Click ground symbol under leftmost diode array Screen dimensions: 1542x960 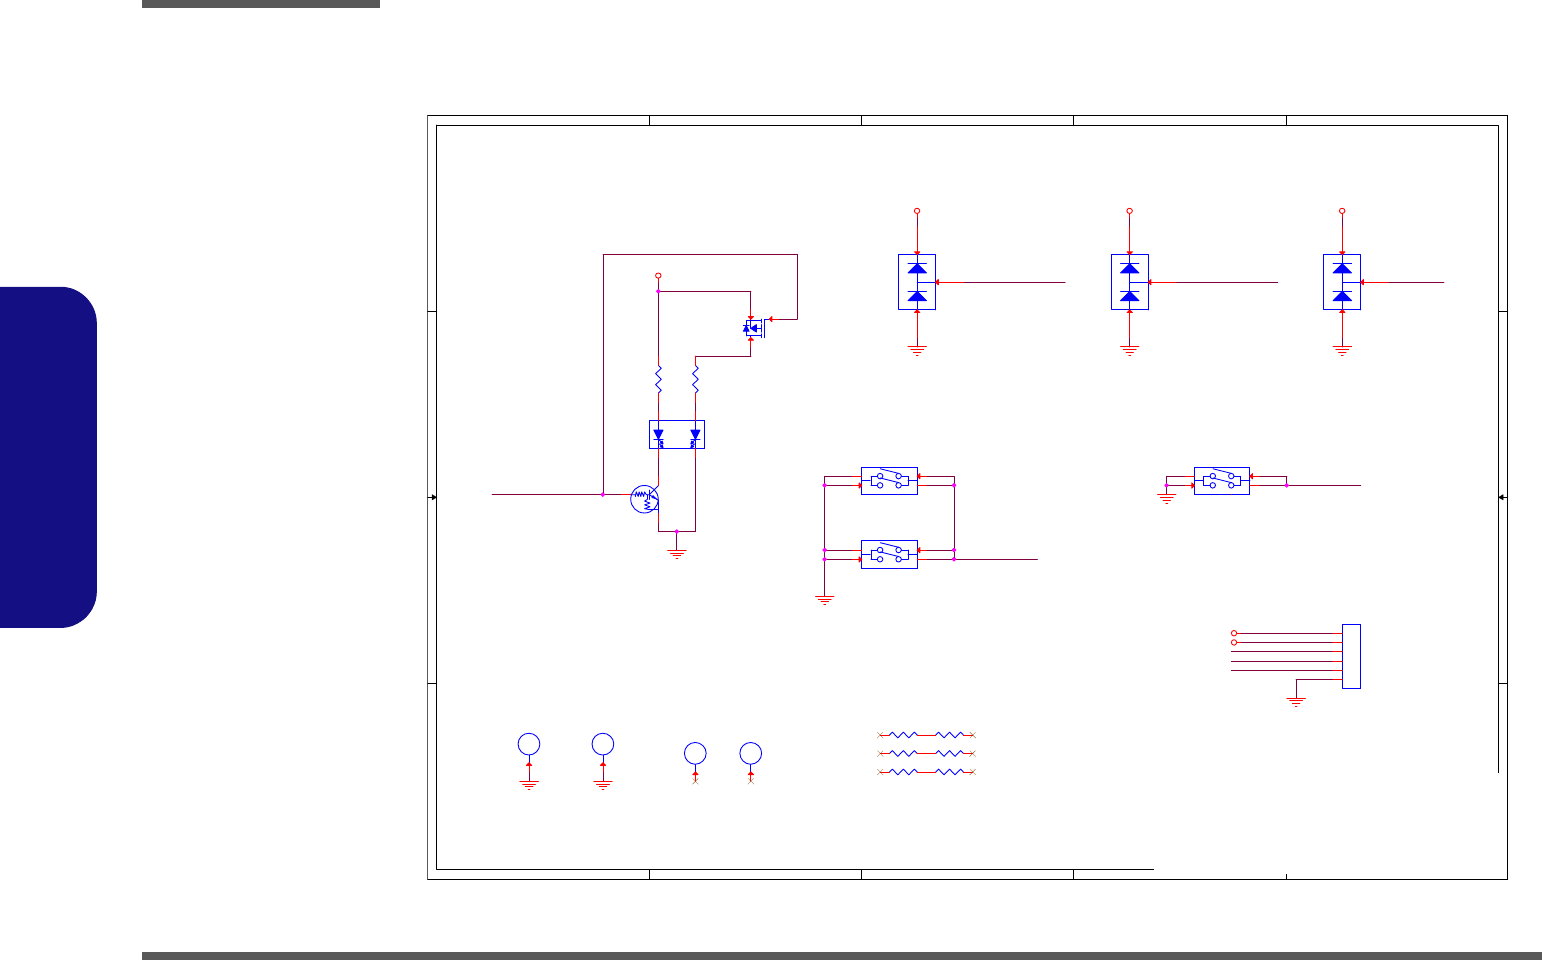pyautogui.click(x=917, y=350)
